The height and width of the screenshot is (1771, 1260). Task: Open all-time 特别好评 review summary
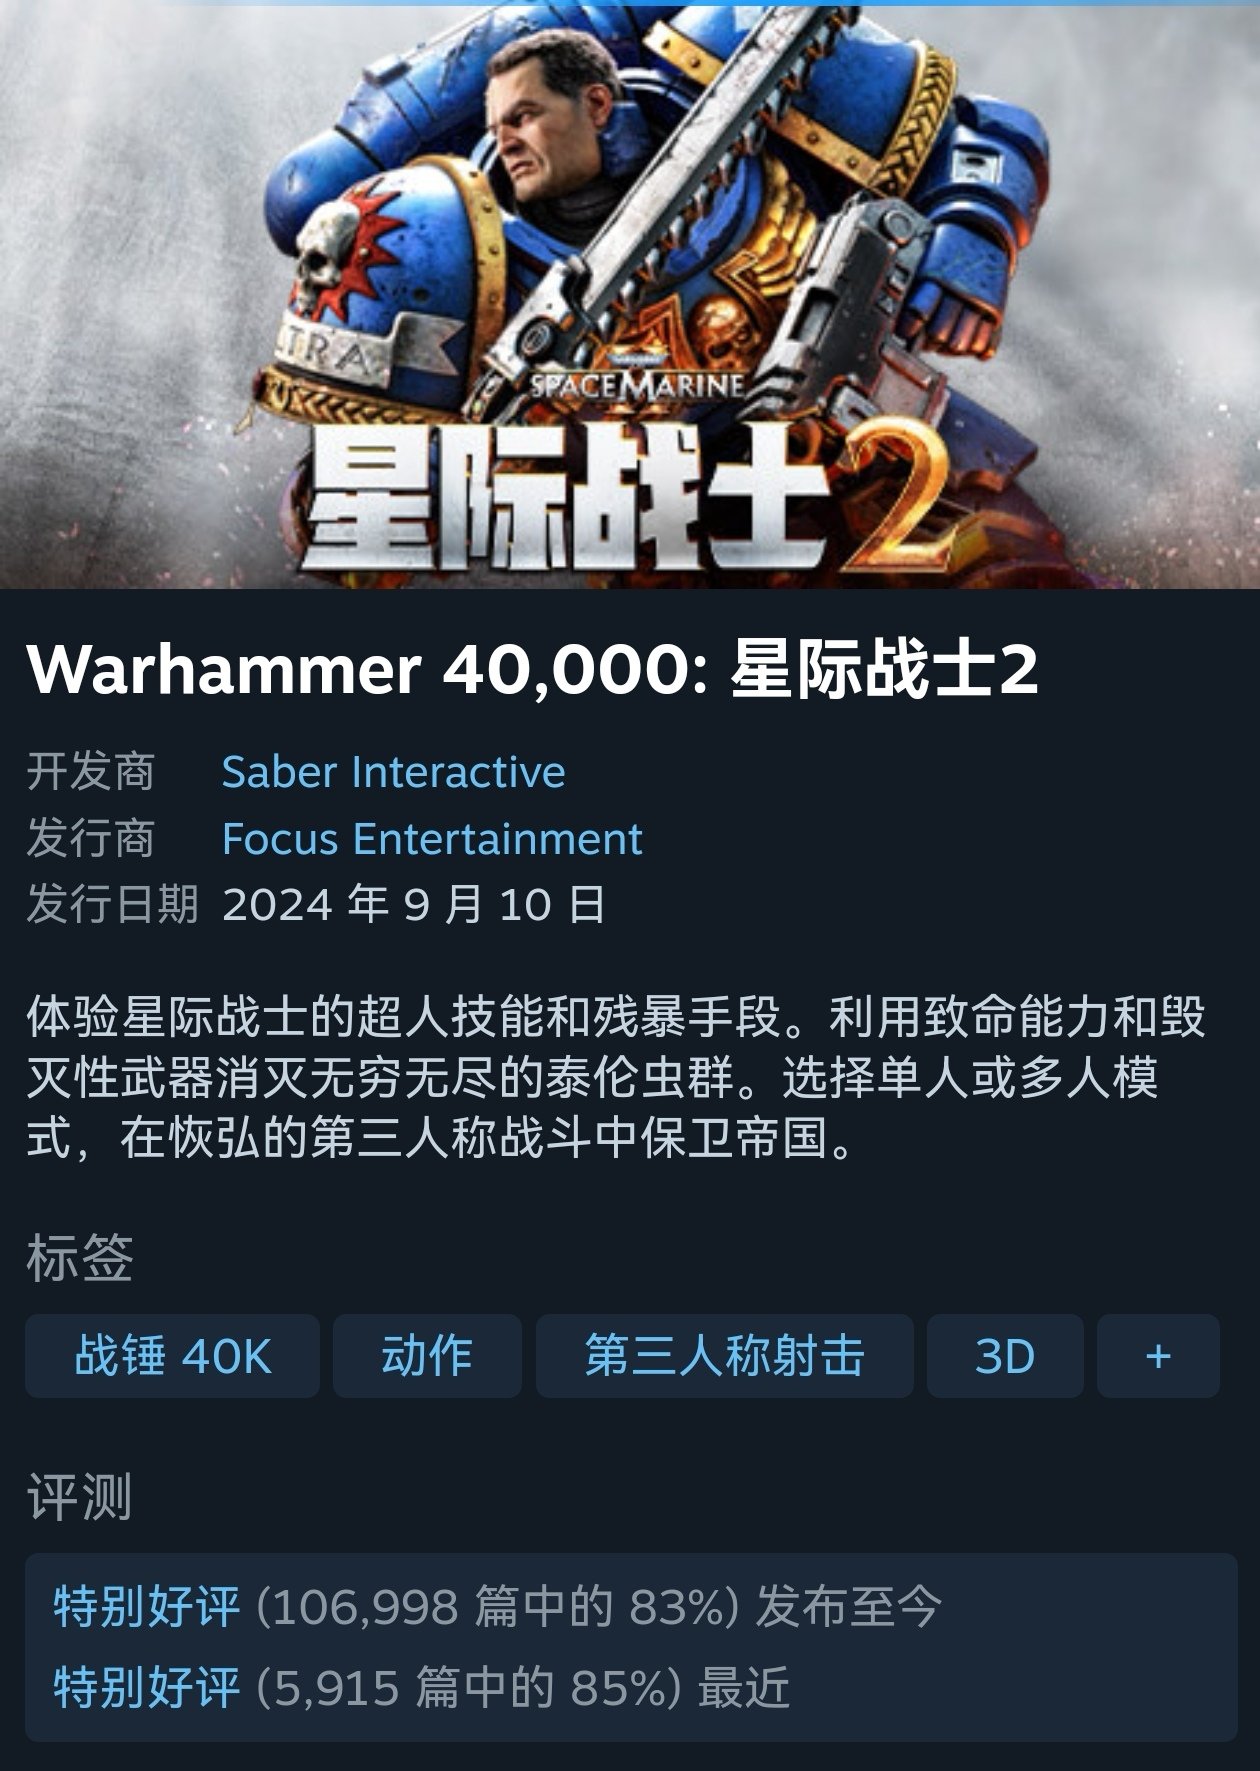(x=147, y=1607)
